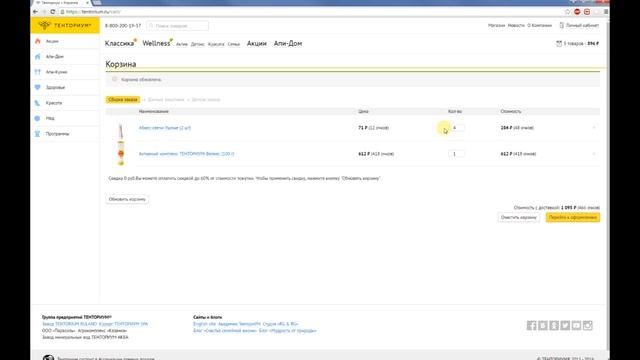
Task: Open the Семья subcategory
Action: [233, 44]
